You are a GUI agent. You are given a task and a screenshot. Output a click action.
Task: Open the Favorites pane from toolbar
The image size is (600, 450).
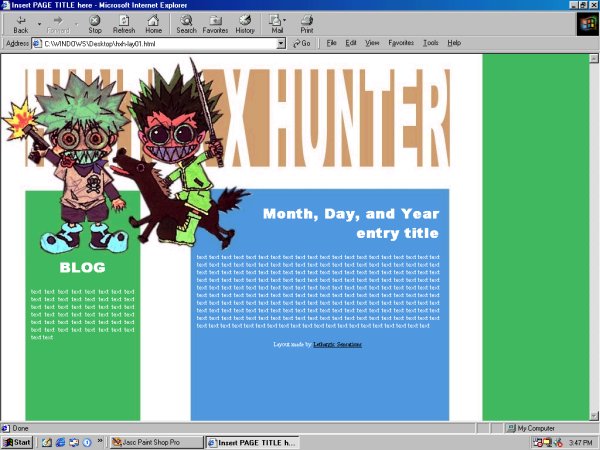(x=215, y=24)
